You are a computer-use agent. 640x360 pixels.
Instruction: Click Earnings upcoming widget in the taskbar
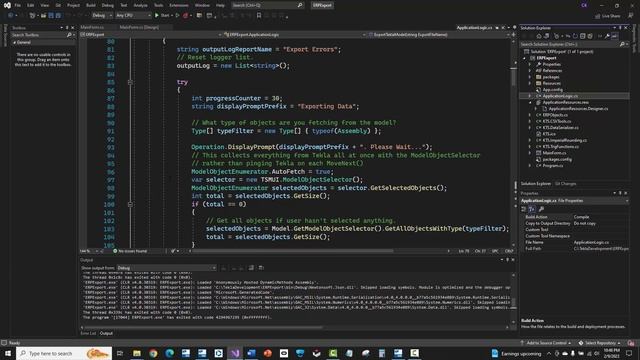[x=516, y=353]
